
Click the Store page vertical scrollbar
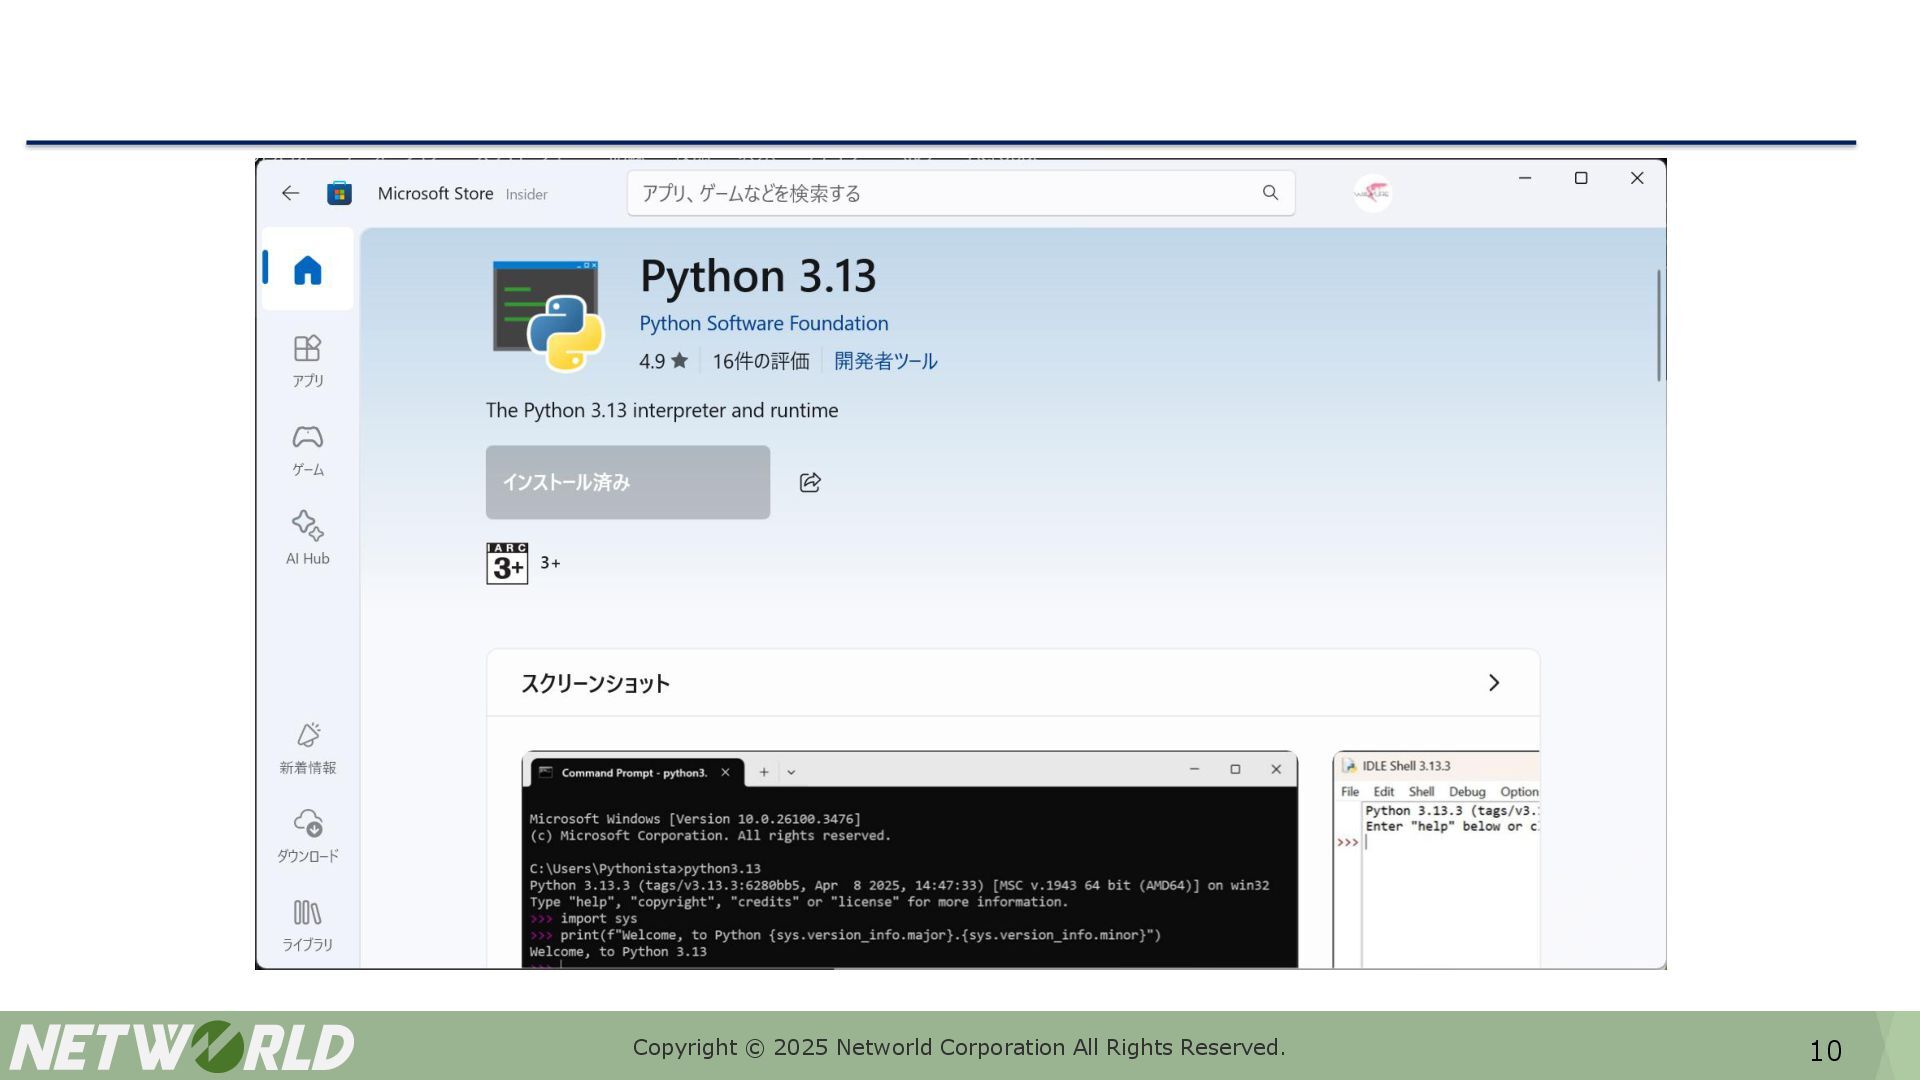pyautogui.click(x=1658, y=325)
